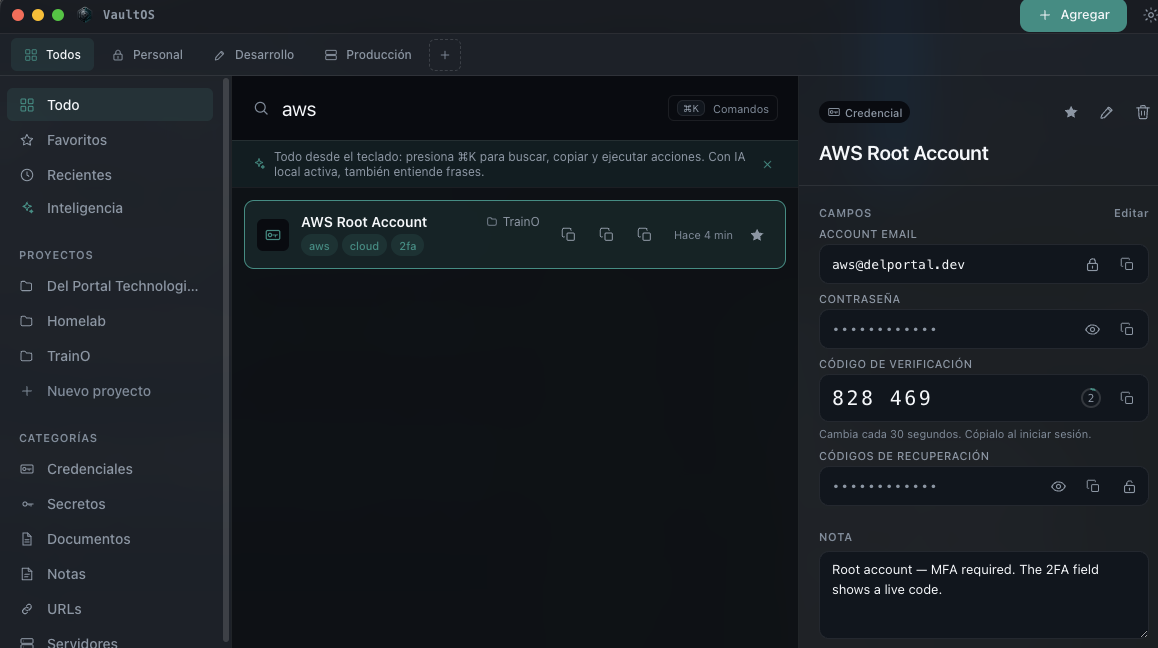Click second copy icon in AWS entry row

point(606,234)
